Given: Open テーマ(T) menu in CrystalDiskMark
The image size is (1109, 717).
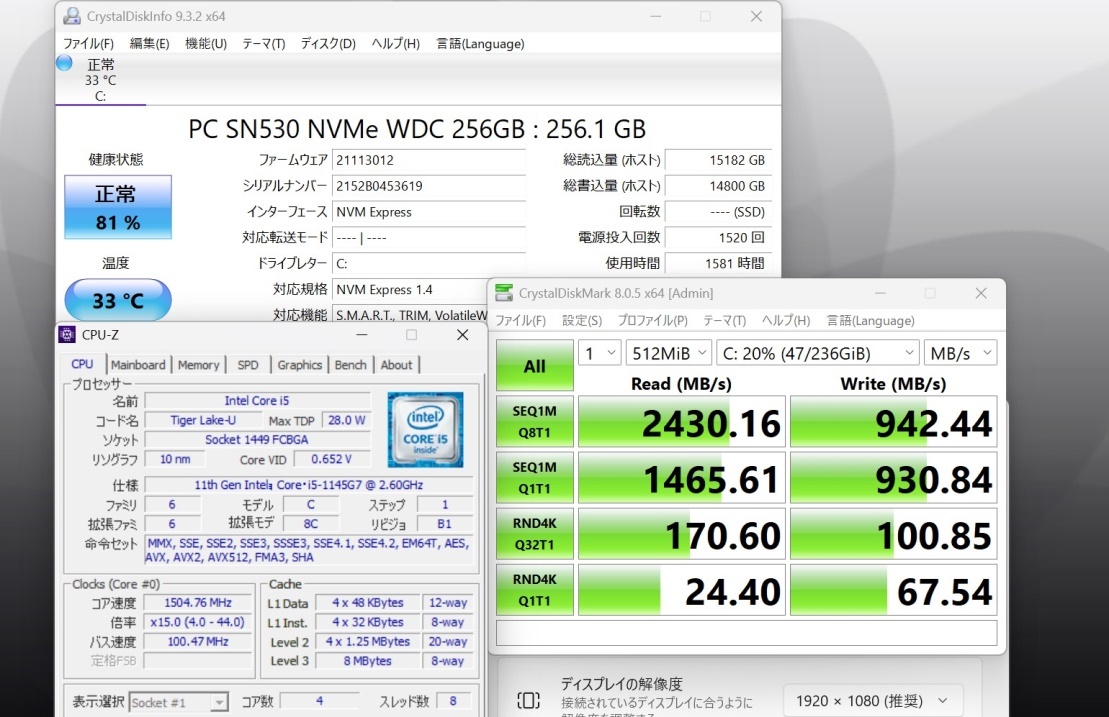Looking at the screenshot, I should pyautogui.click(x=724, y=320).
